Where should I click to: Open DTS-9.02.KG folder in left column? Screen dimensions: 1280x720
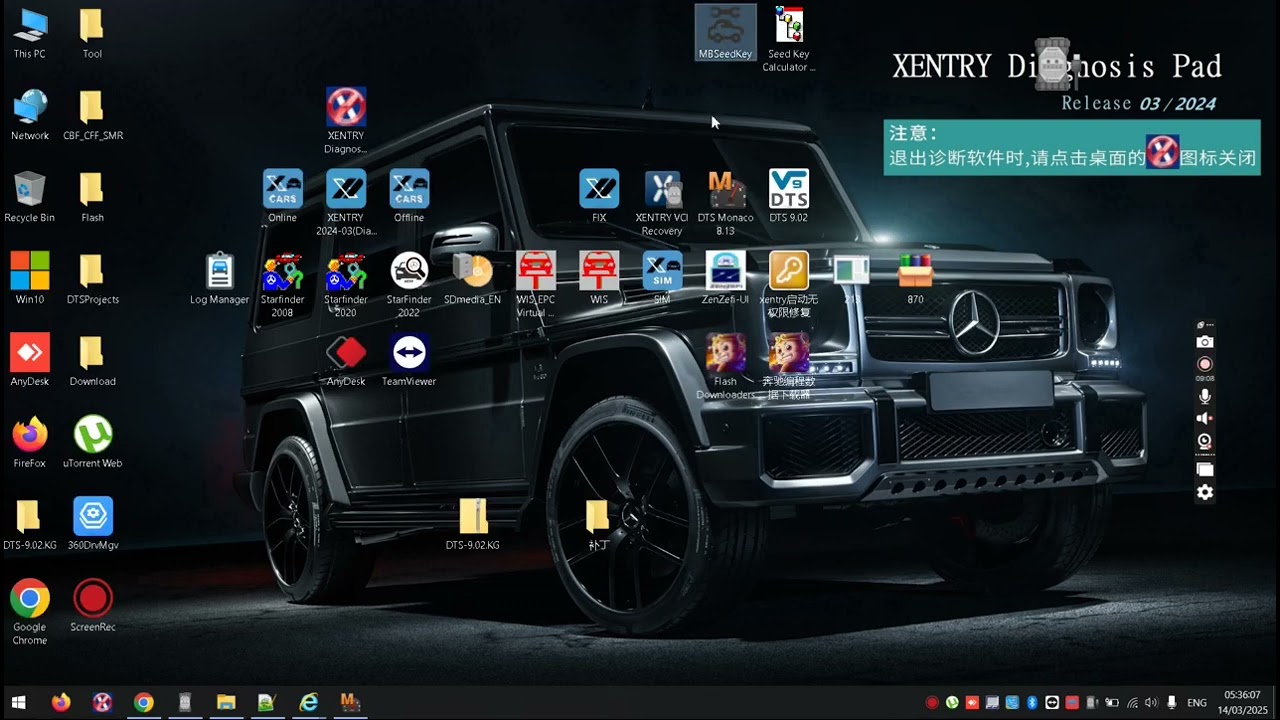pyautogui.click(x=28, y=524)
